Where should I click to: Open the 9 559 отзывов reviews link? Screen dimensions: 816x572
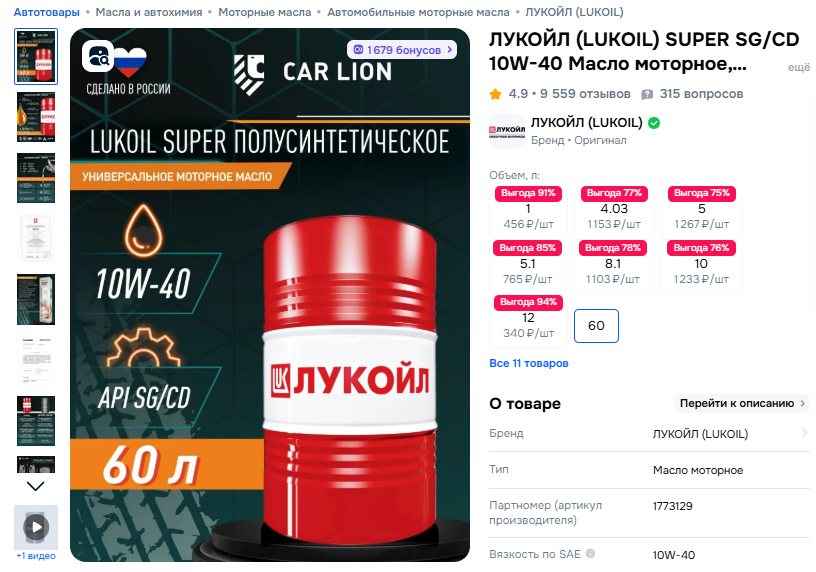[x=585, y=94]
